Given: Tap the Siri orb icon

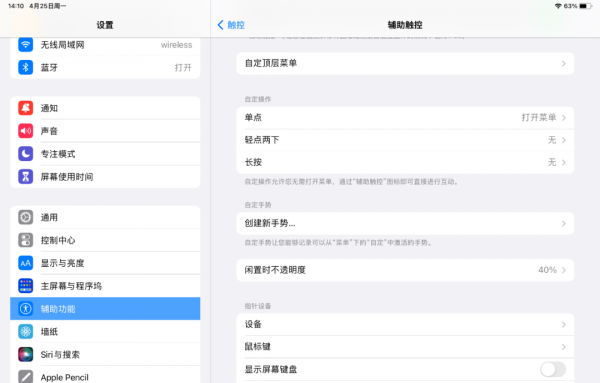Looking at the screenshot, I should click(x=26, y=354).
